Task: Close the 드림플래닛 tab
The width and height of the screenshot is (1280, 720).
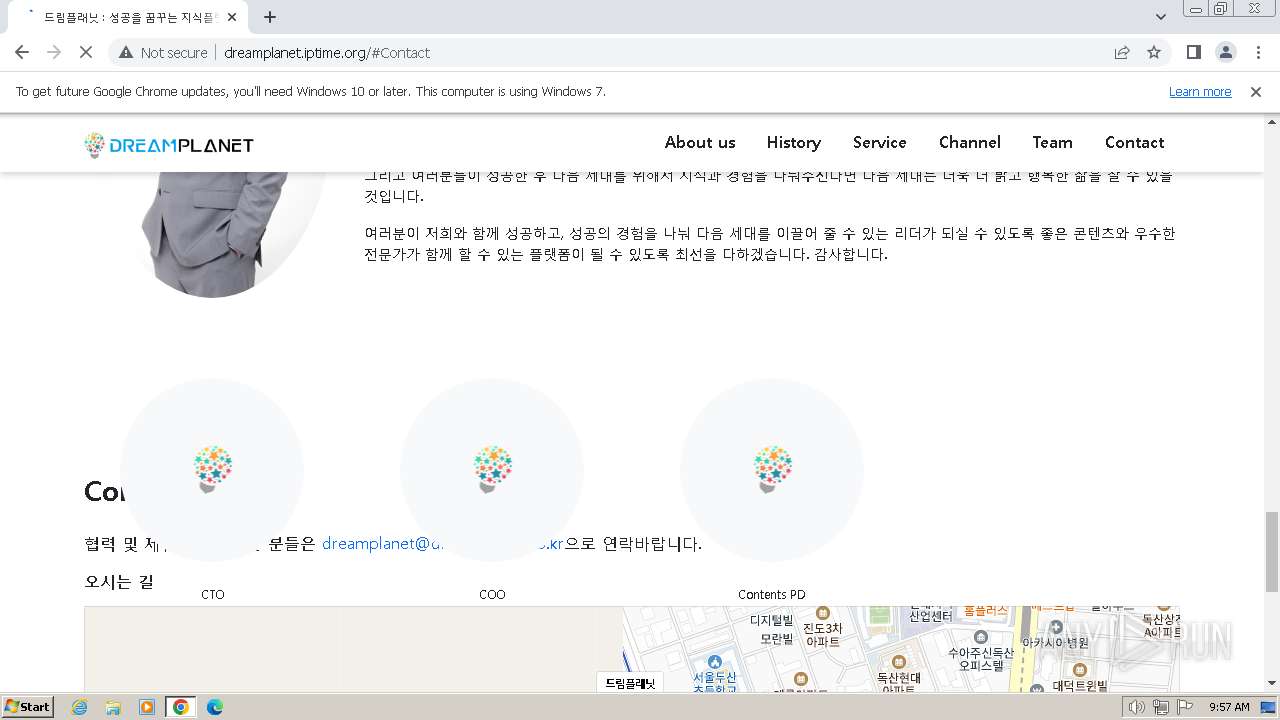Action: 233,17
